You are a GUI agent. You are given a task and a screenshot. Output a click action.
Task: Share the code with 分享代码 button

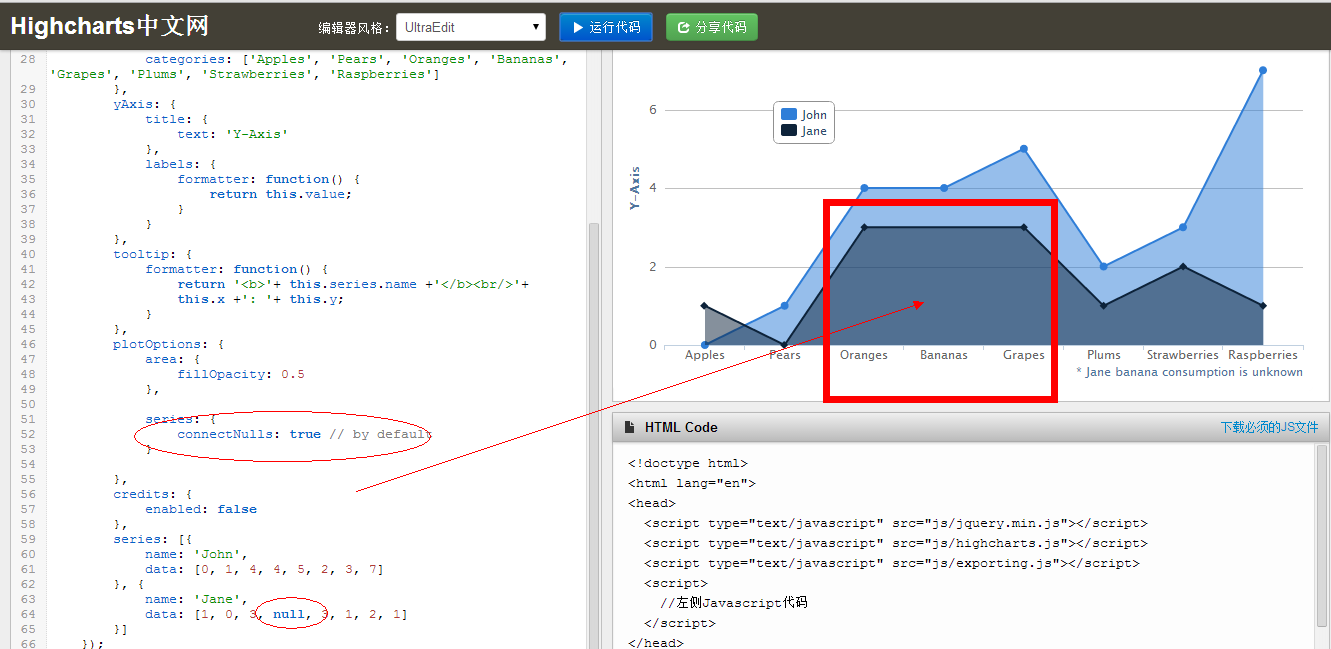[711, 27]
